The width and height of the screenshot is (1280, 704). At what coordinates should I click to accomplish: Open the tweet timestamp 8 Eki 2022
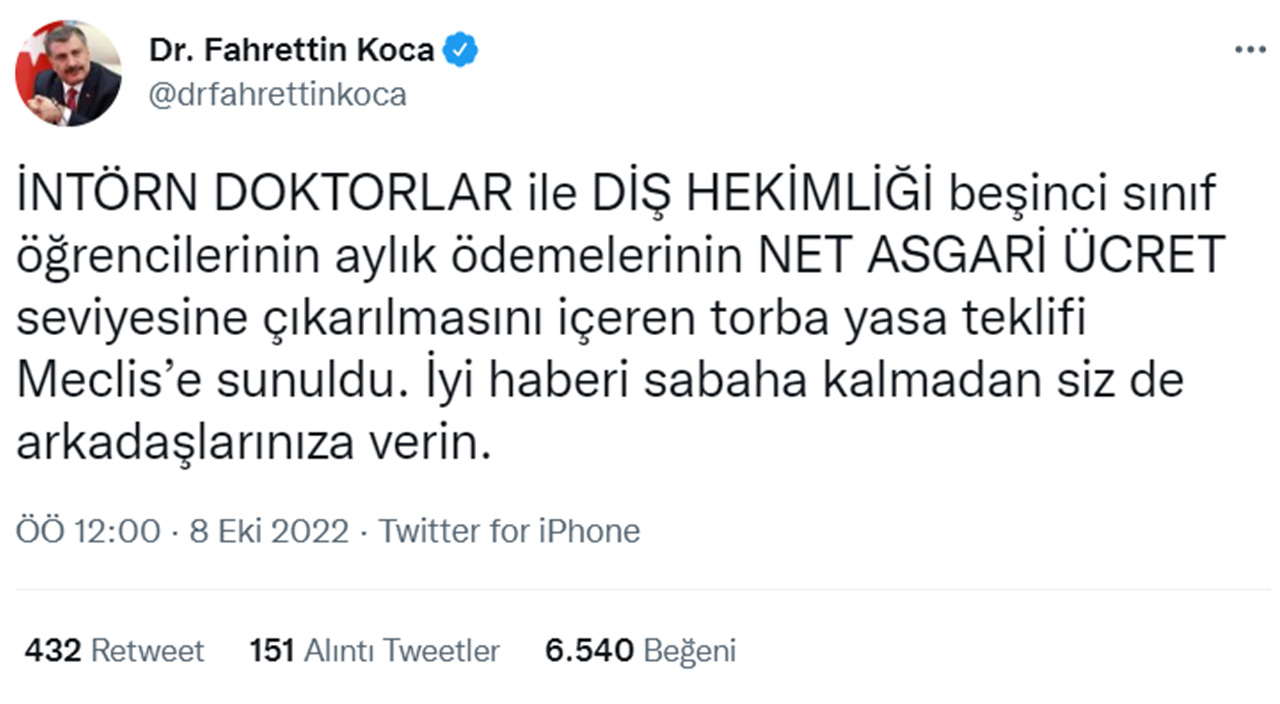coord(267,531)
